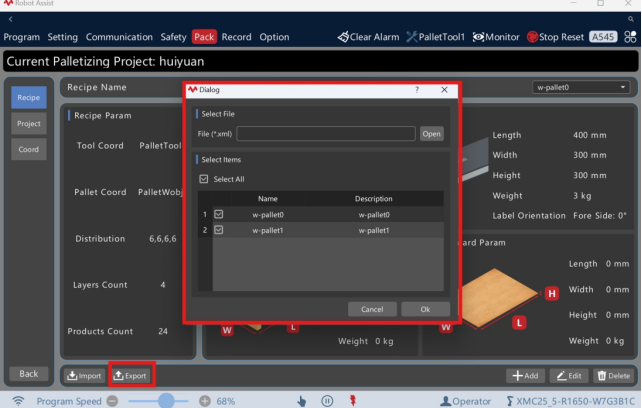Click the Label Orientation Fore Side value
This screenshot has height=408, width=642.
pyautogui.click(x=600, y=216)
